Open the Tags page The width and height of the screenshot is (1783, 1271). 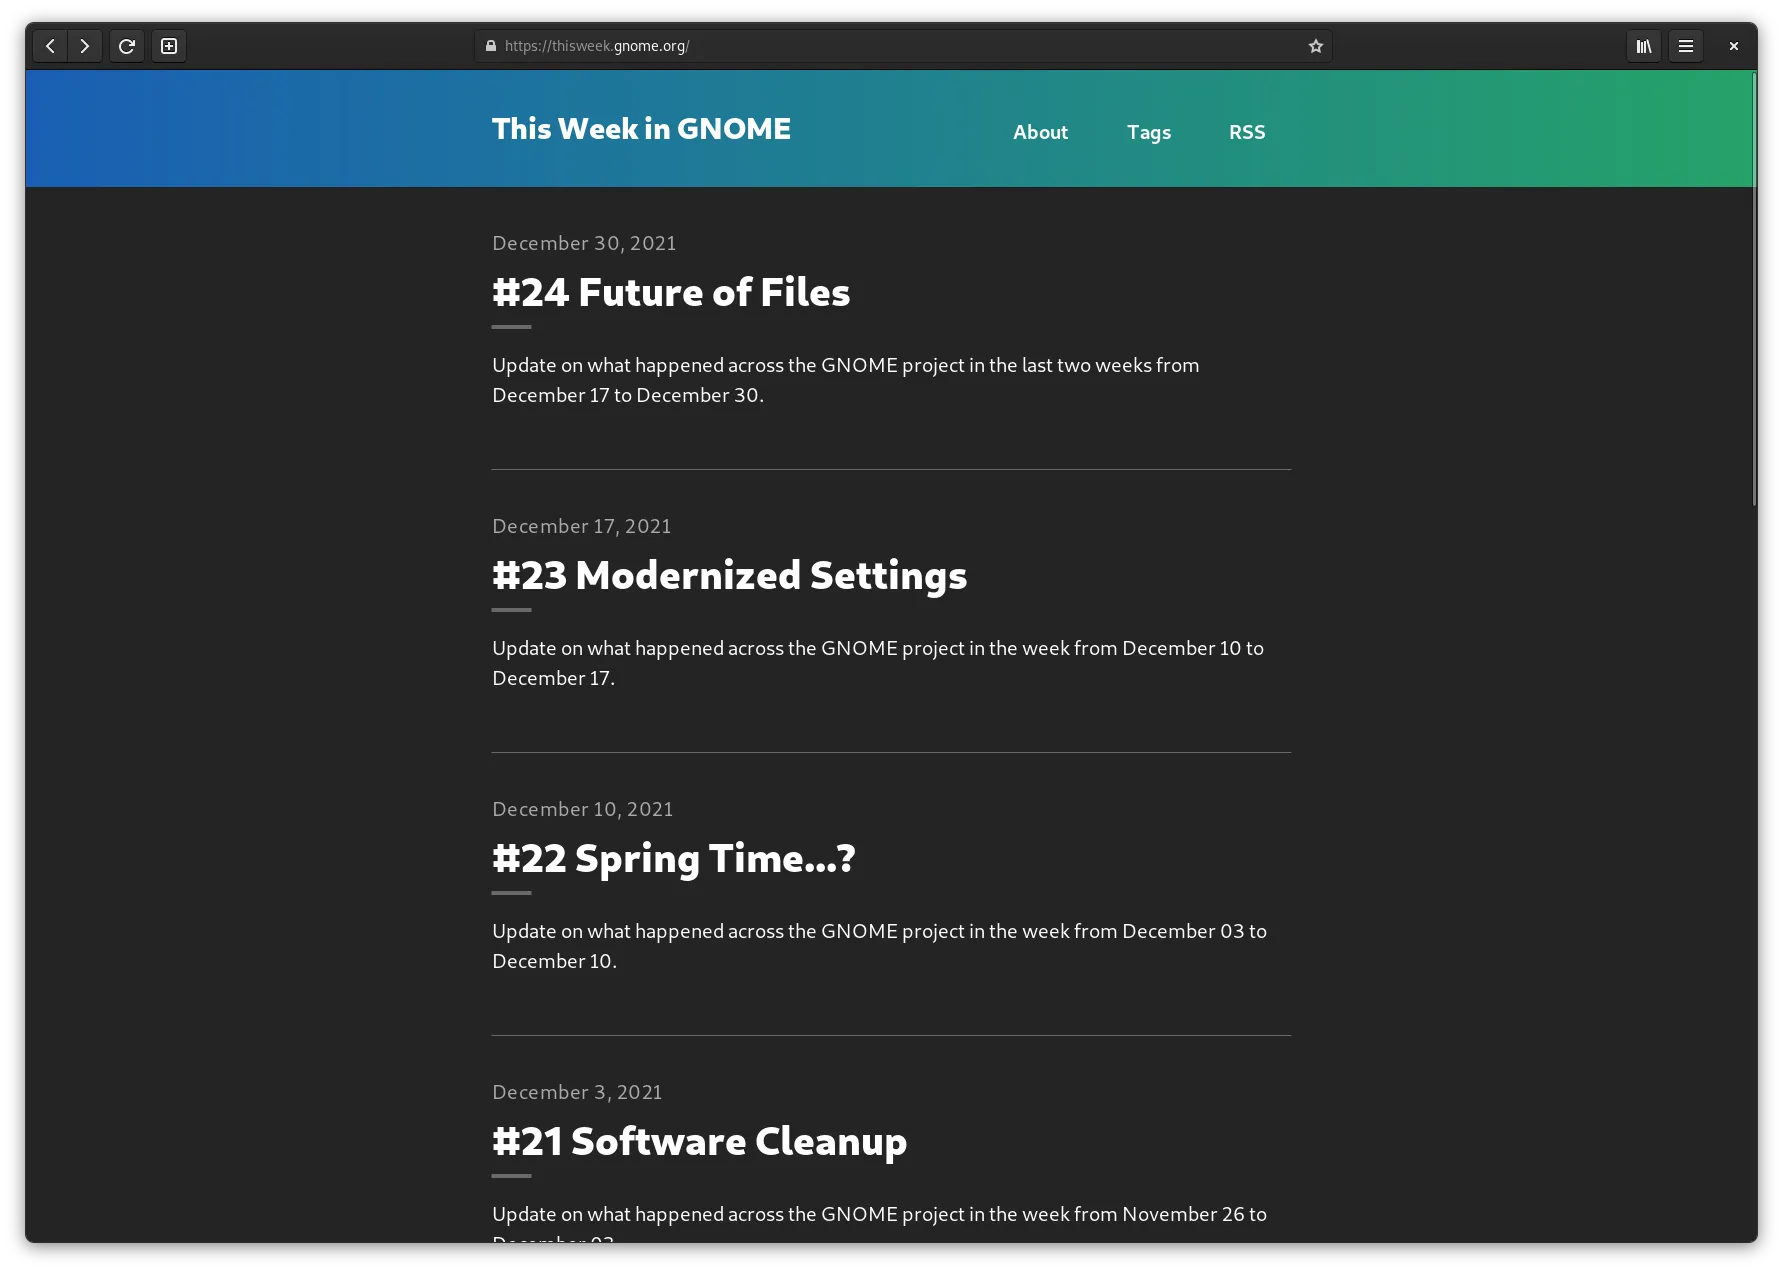1148,132
